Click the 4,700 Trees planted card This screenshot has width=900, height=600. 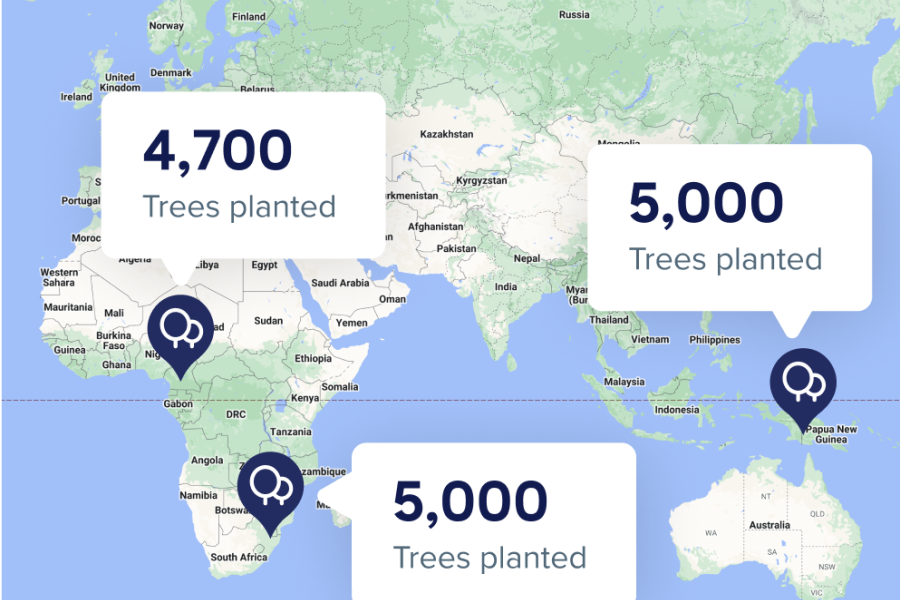[243, 173]
